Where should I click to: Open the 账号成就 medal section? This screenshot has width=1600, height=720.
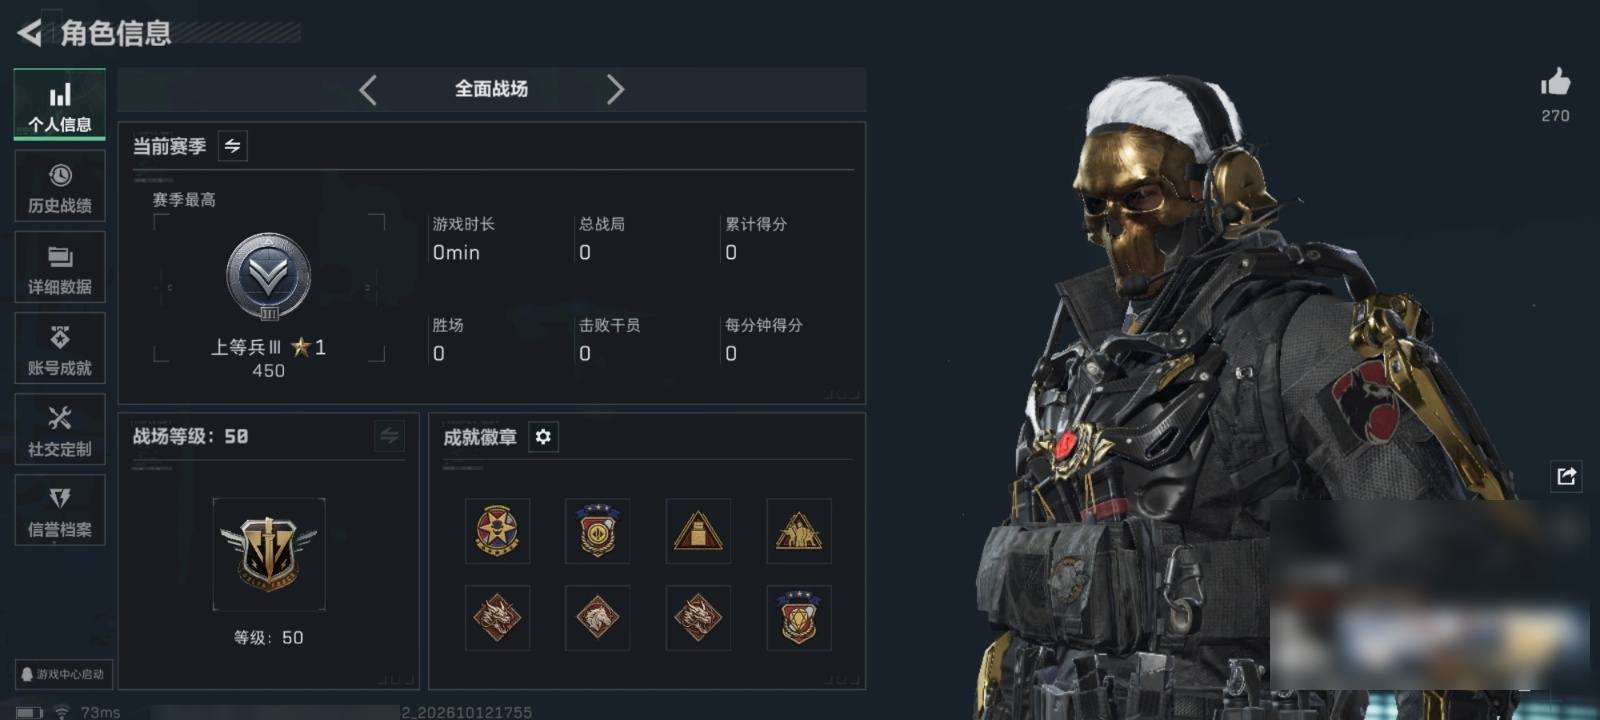[x=60, y=348]
